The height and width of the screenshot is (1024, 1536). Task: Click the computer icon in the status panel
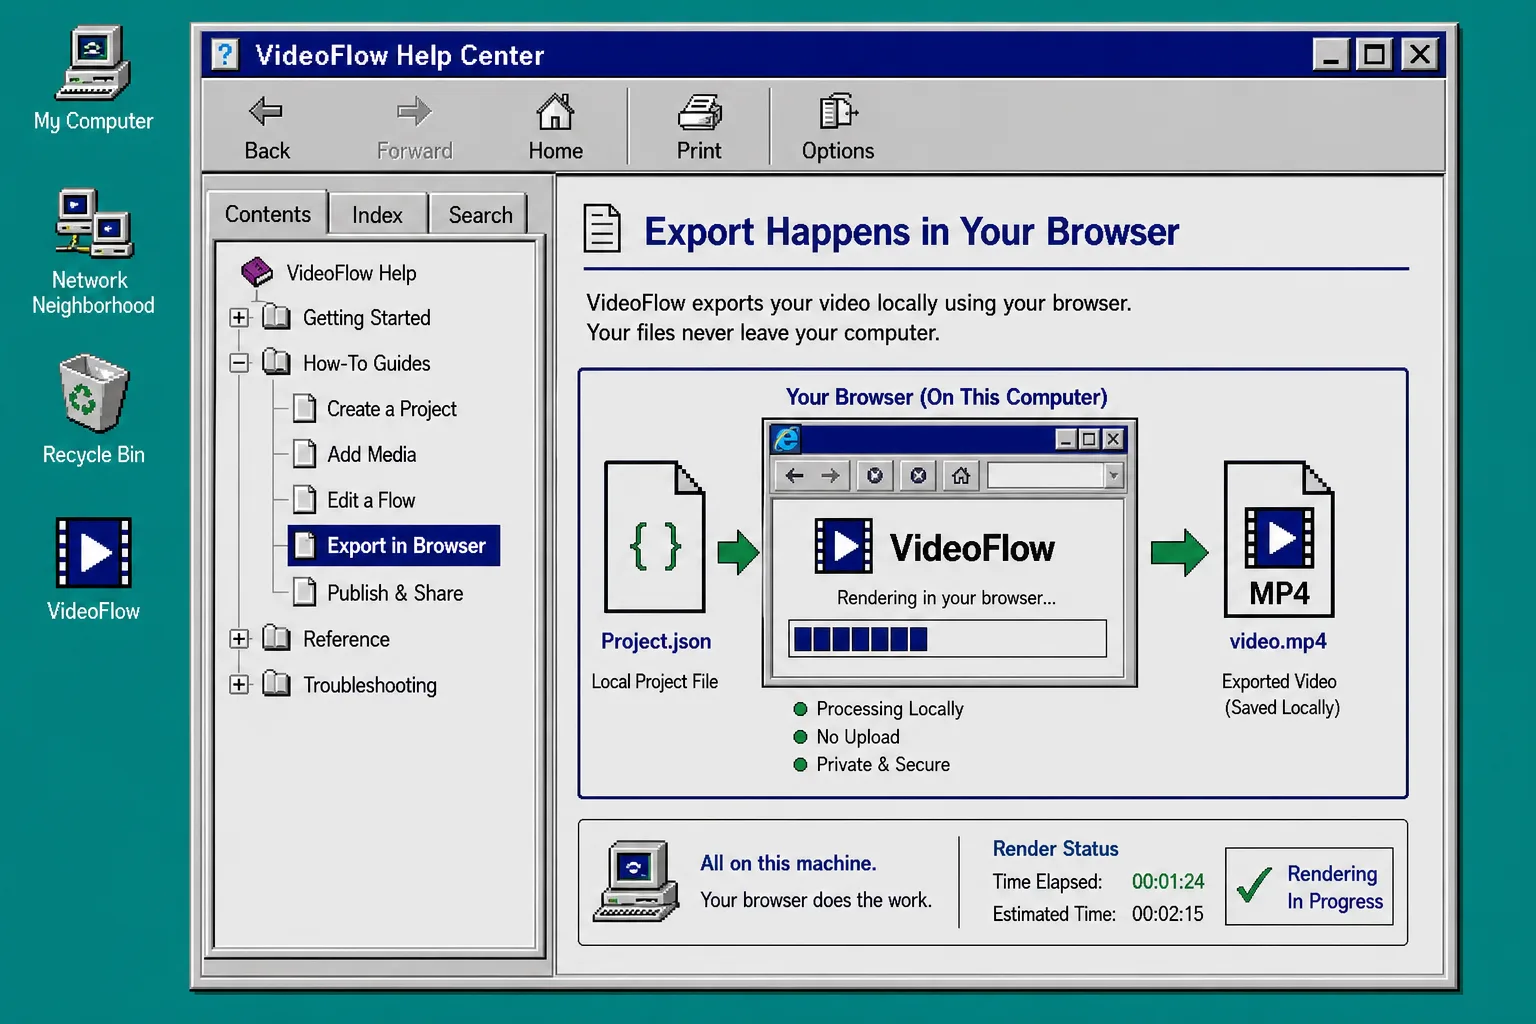click(x=636, y=881)
